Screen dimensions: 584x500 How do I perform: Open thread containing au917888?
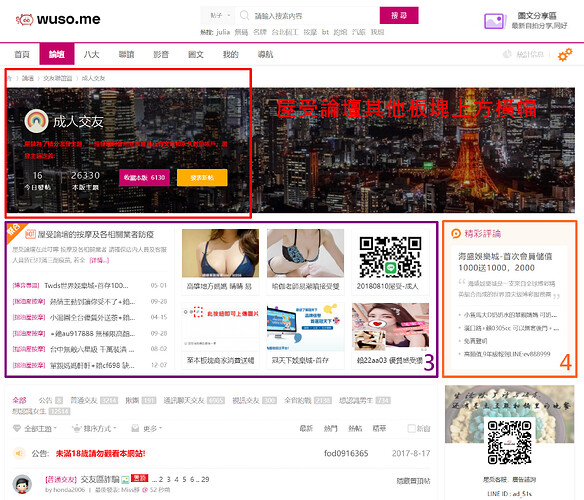point(92,333)
